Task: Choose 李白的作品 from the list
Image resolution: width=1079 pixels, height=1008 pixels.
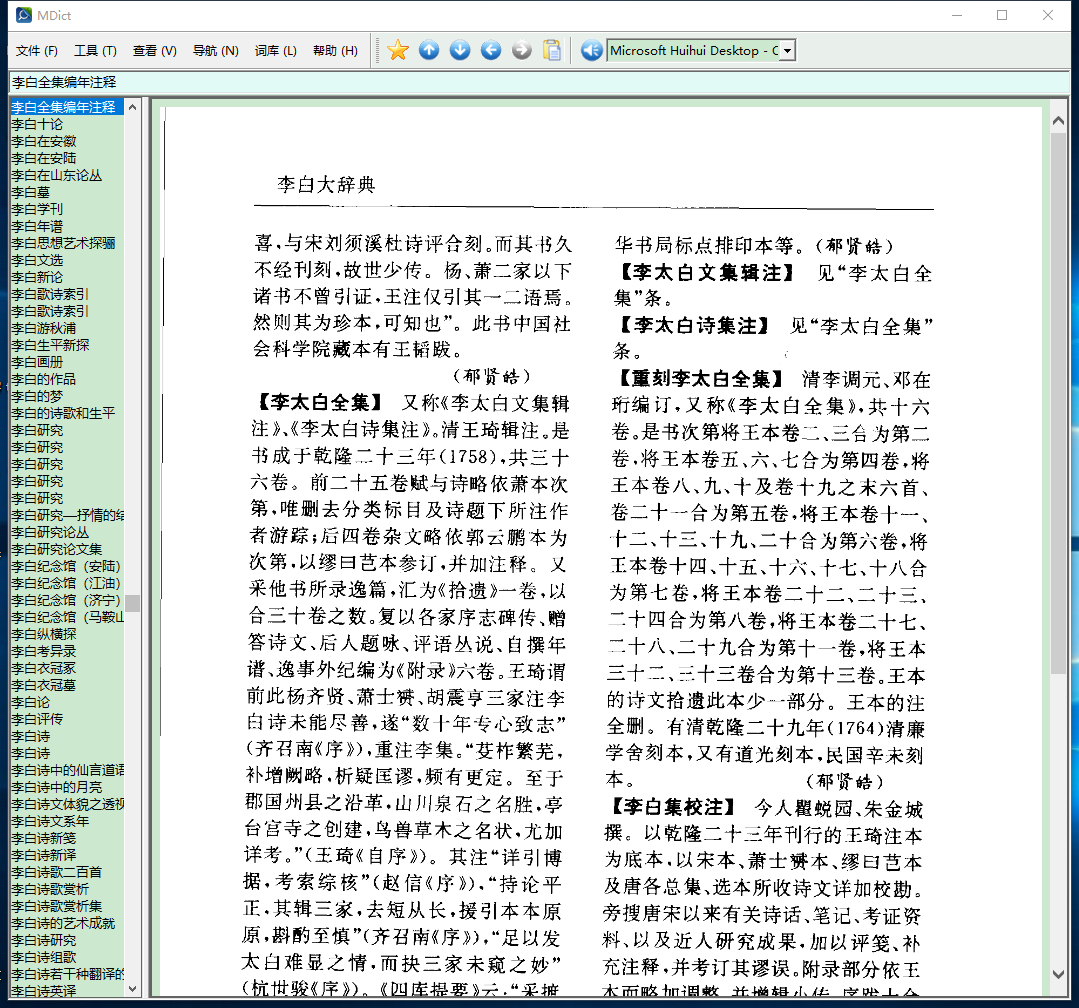Action: [44, 379]
